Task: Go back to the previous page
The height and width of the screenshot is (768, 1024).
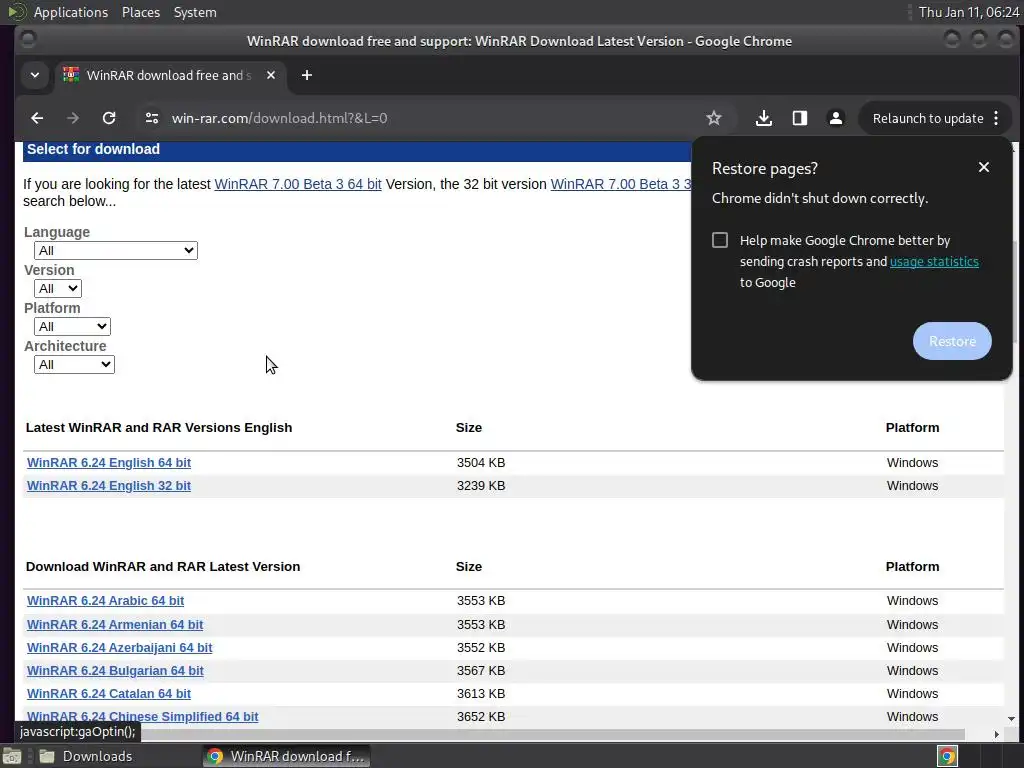Action: 37,118
